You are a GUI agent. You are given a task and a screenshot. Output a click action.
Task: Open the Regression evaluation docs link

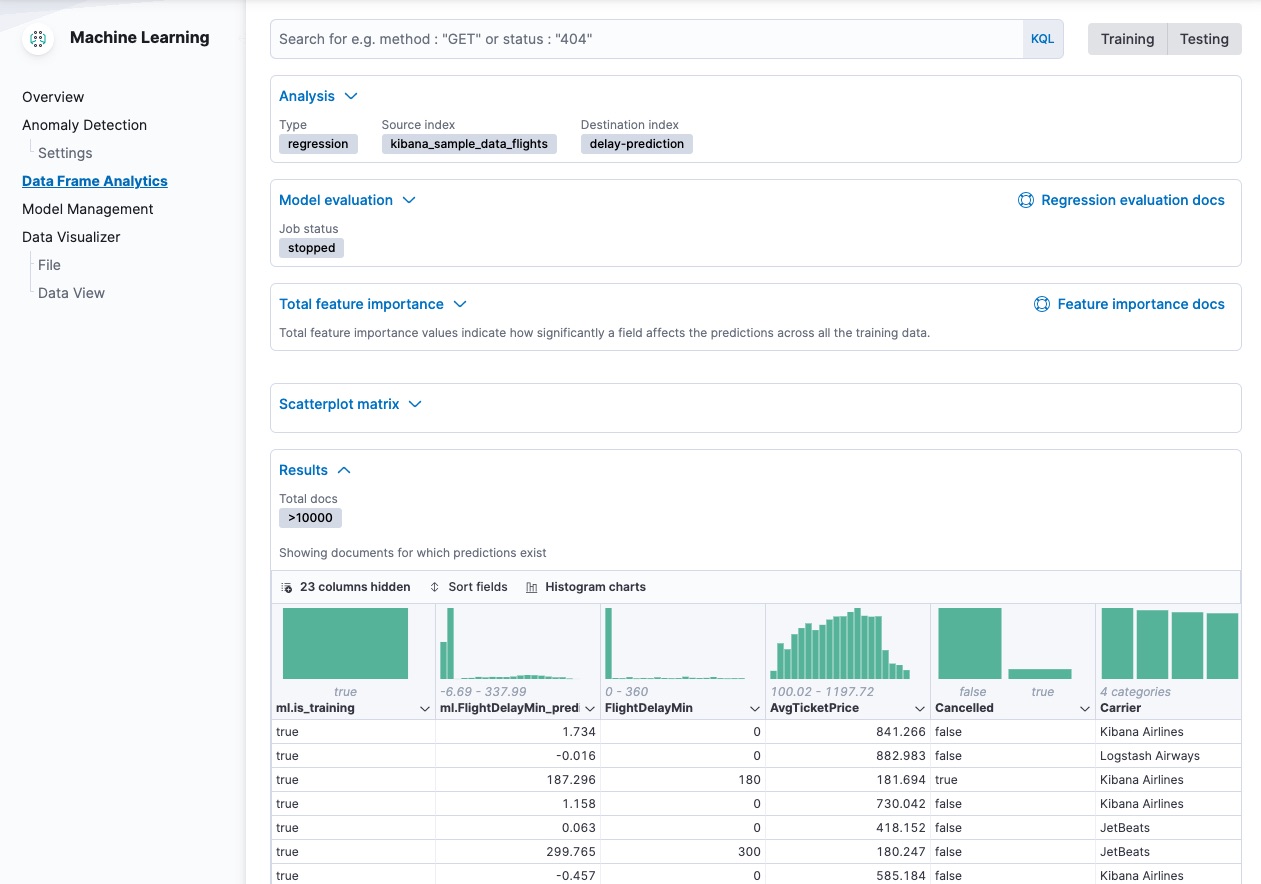point(1132,200)
